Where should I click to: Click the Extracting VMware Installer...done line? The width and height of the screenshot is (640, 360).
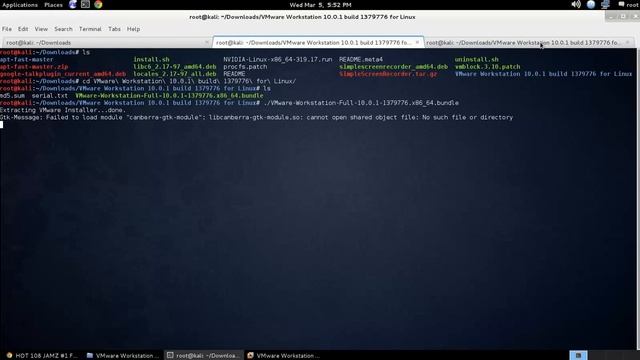click(x=63, y=110)
